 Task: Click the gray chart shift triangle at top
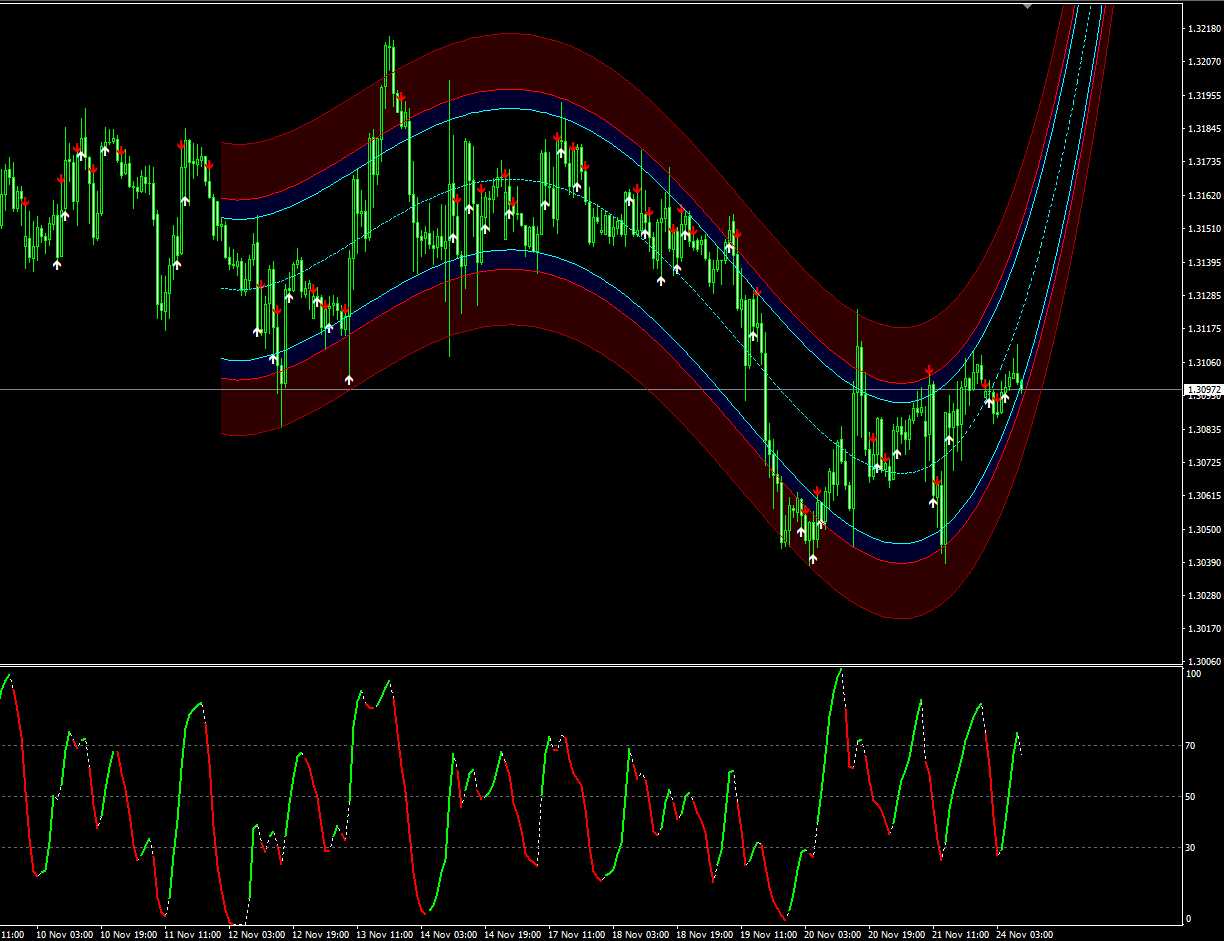tap(1028, 5)
